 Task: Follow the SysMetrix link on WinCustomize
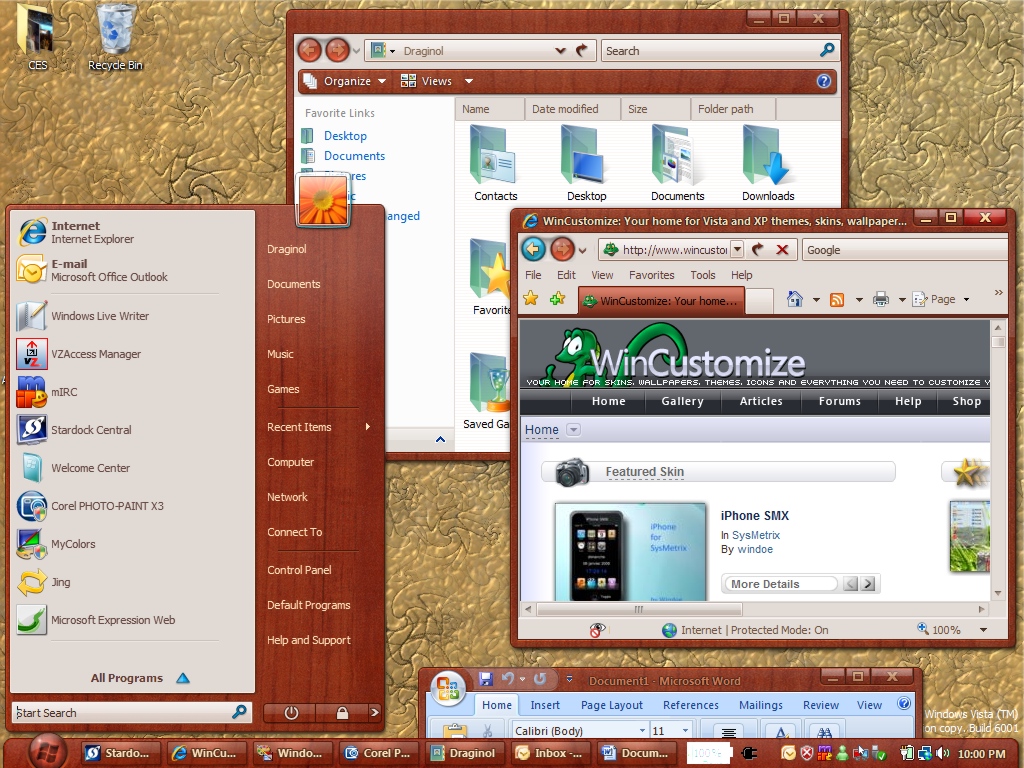[756, 535]
